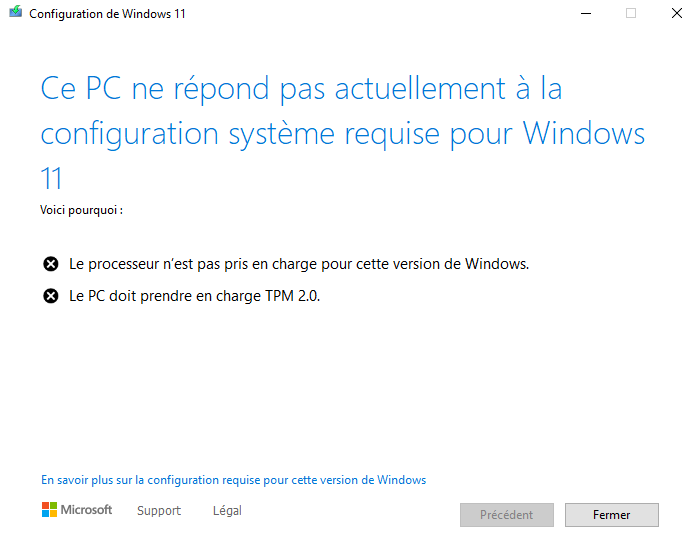The width and height of the screenshot is (700, 552).
Task: Click the error icon beside TPM 2.0 message
Action: click(51, 296)
